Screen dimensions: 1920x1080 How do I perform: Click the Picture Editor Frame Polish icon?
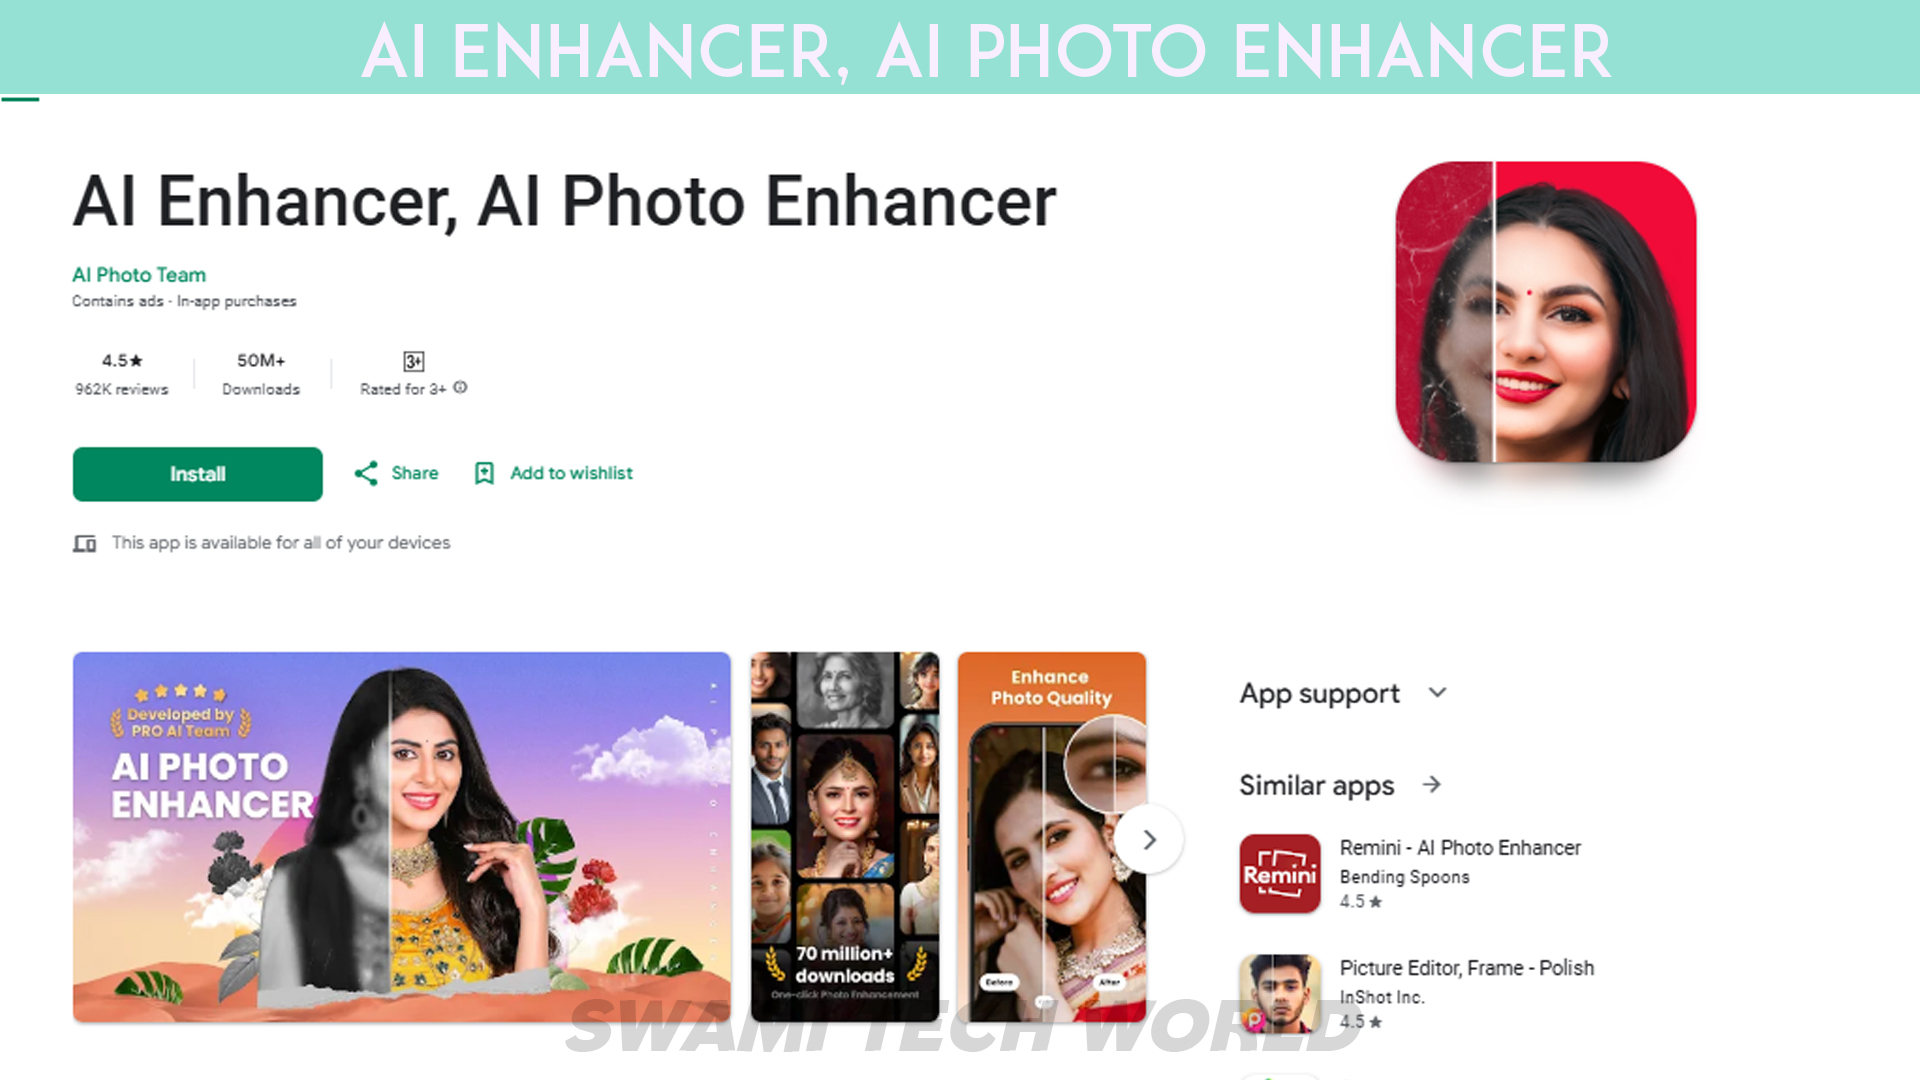tap(1278, 994)
